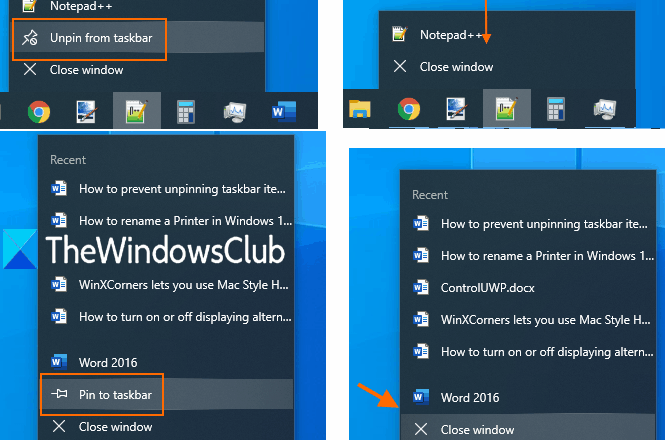Open the monitor chart app icon in top-left taskbar
The height and width of the screenshot is (440, 665).
point(235,112)
